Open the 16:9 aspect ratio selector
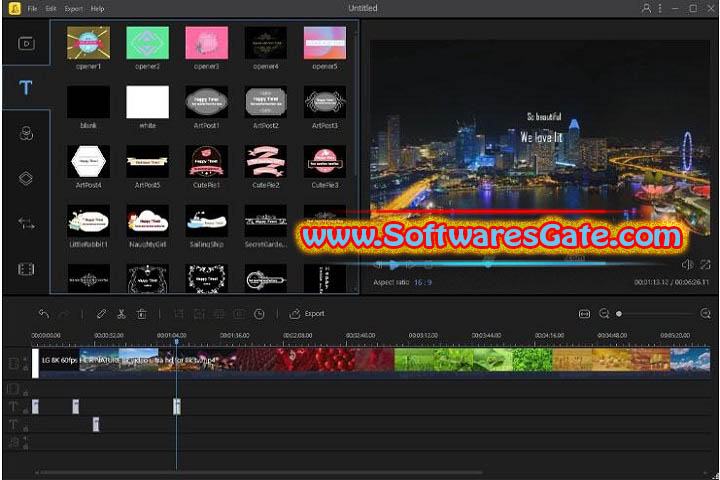The height and width of the screenshot is (480, 720). click(423, 282)
